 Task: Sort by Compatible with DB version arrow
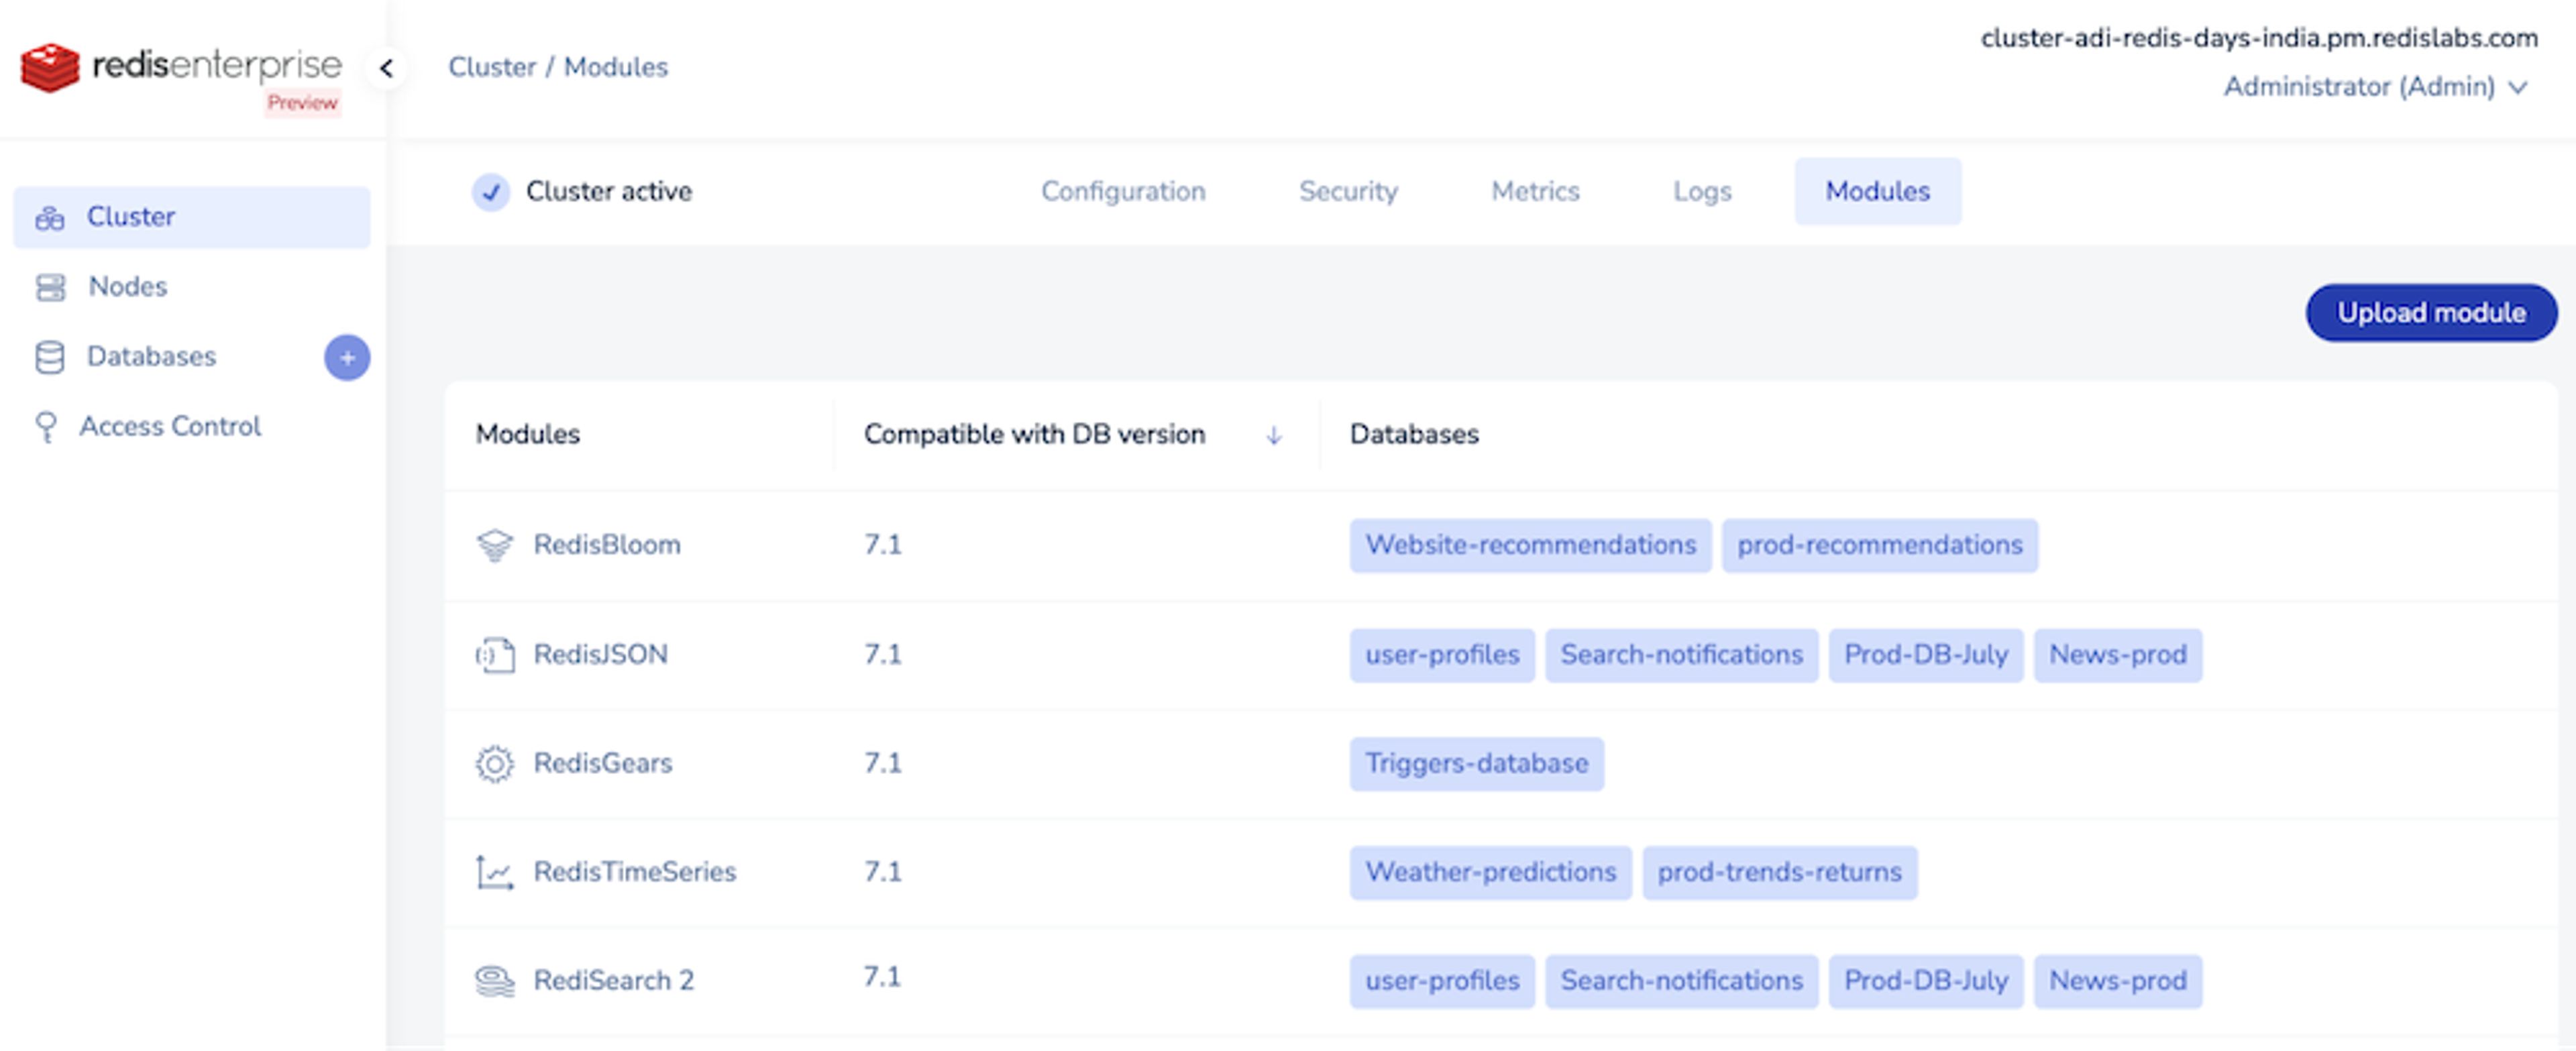click(x=1273, y=435)
